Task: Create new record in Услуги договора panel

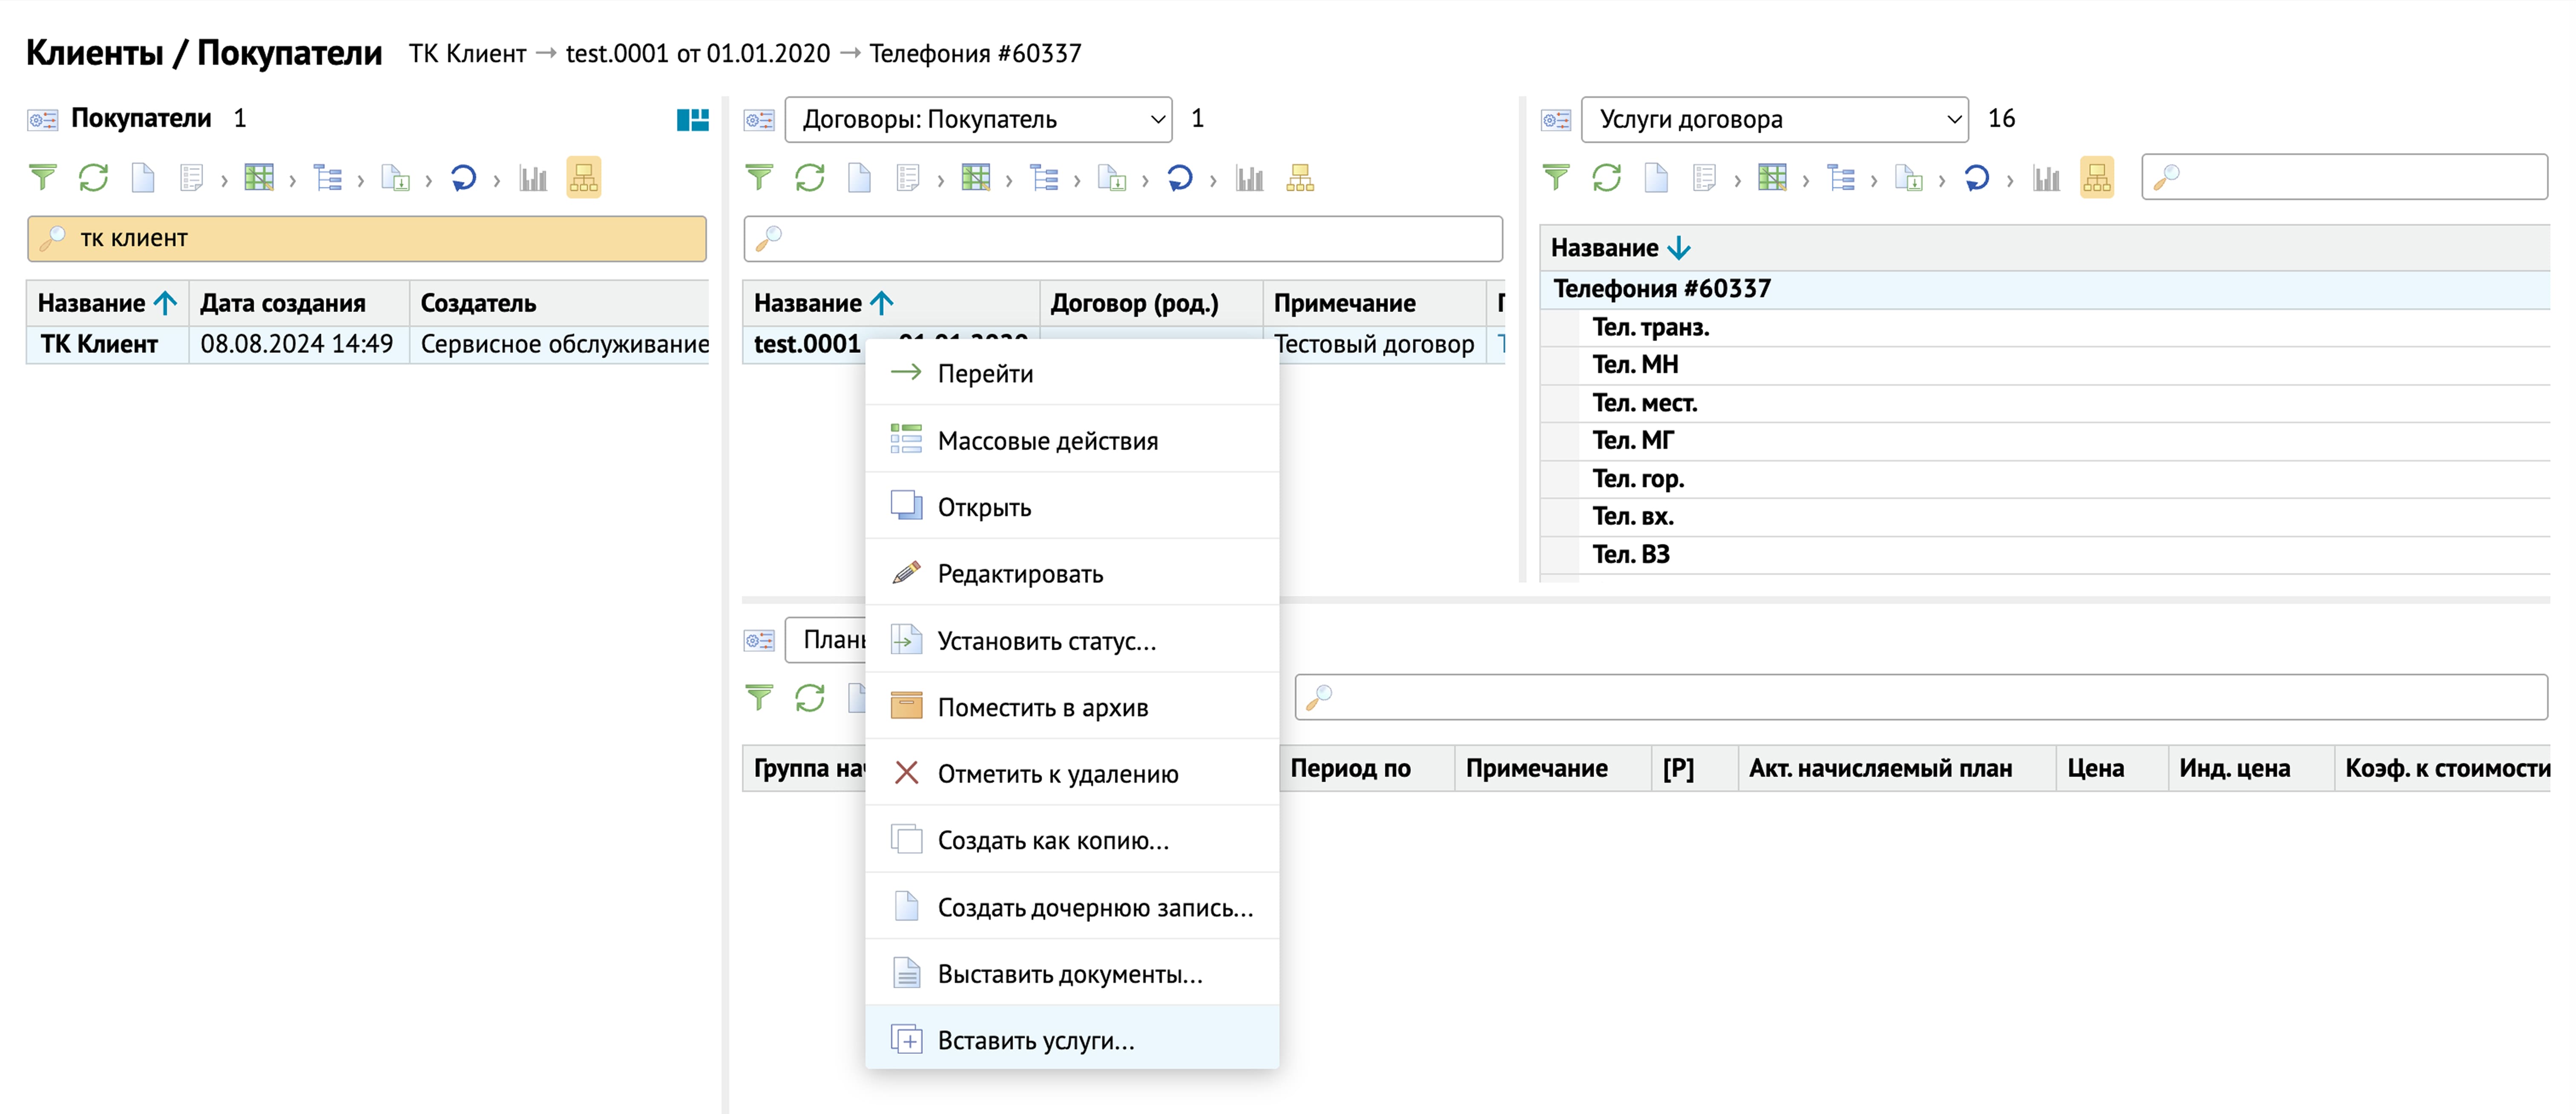Action: [x=1656, y=178]
